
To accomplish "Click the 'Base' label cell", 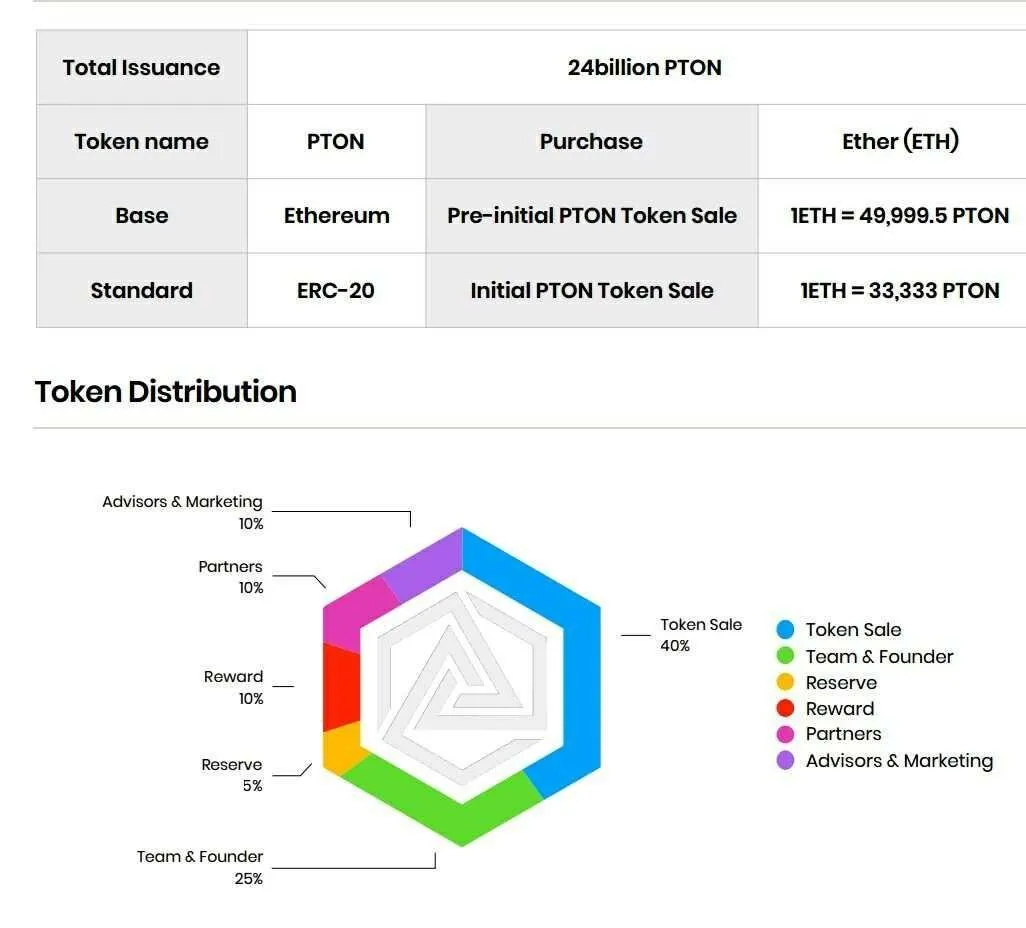I will pyautogui.click(x=141, y=216).
